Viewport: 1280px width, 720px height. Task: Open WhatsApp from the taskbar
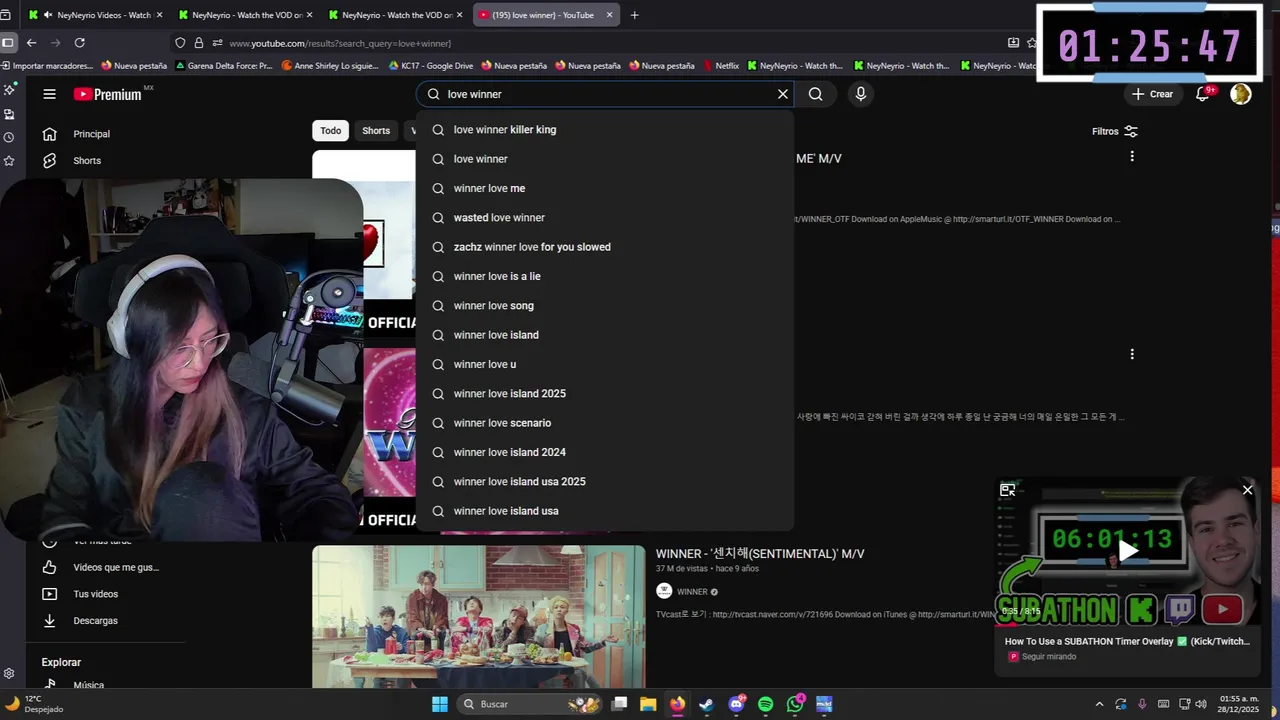[x=795, y=704]
